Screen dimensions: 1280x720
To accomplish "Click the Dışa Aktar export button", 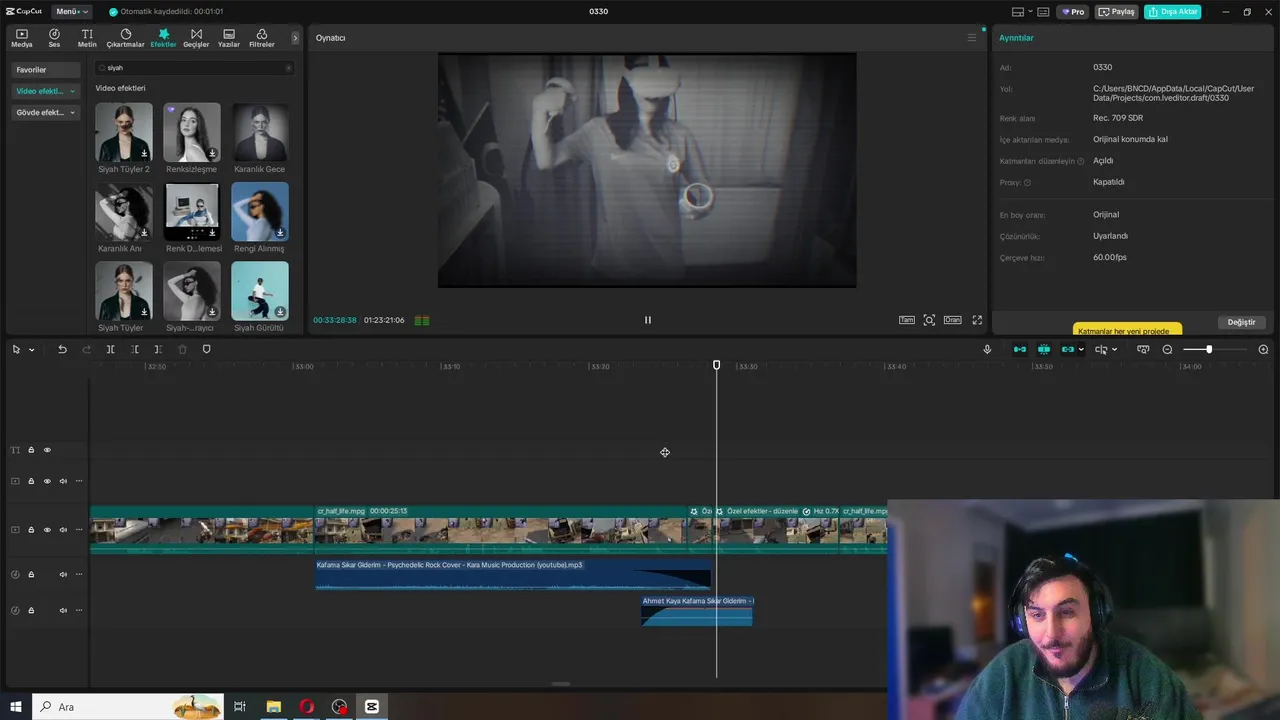I will [1172, 12].
